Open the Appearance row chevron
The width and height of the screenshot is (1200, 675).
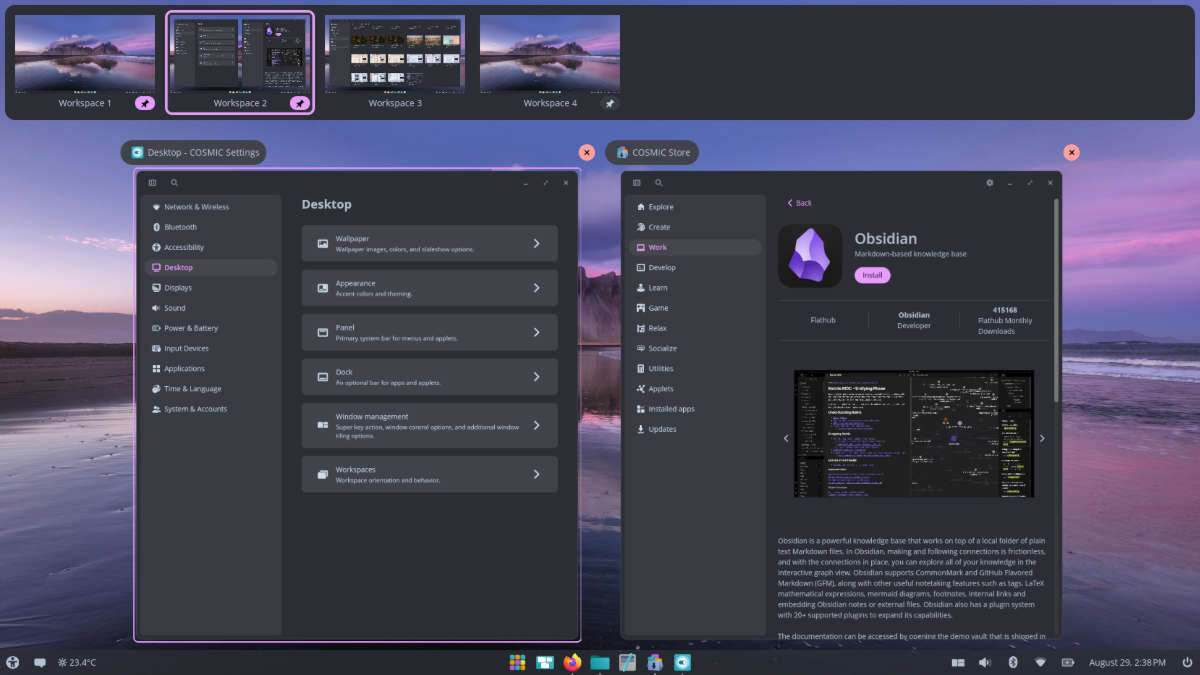(537, 288)
